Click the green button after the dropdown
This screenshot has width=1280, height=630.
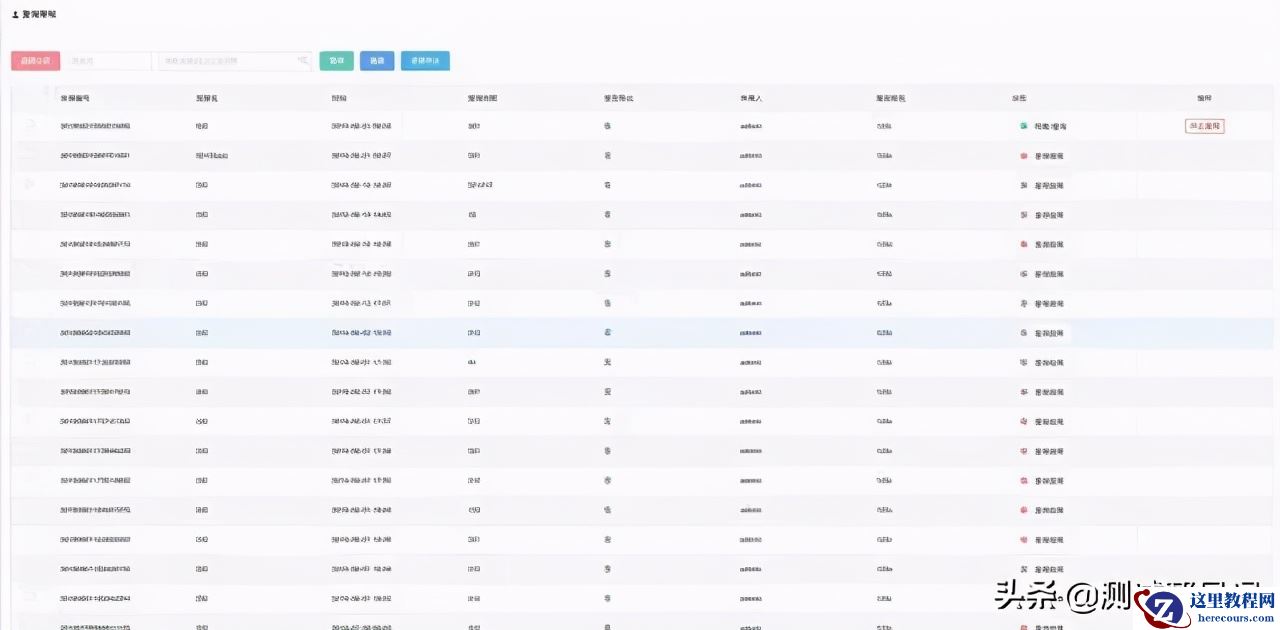pos(337,61)
